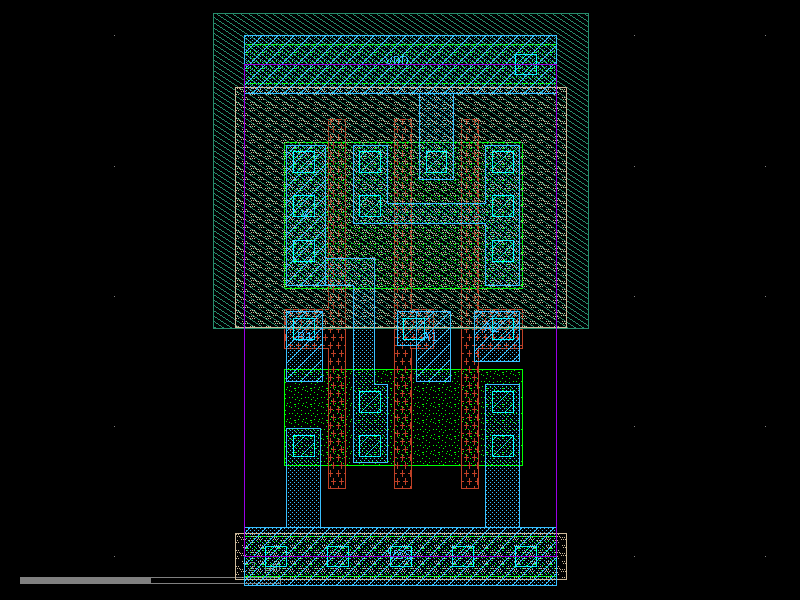Select the left metal strap joining the bottom rail

(x=304, y=478)
